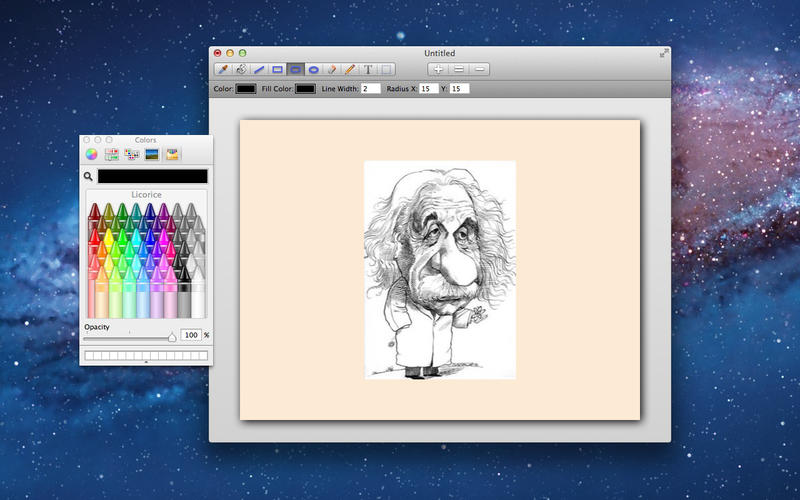Click the opacity percentage field
Screen dimensions: 800x500
click(191, 335)
